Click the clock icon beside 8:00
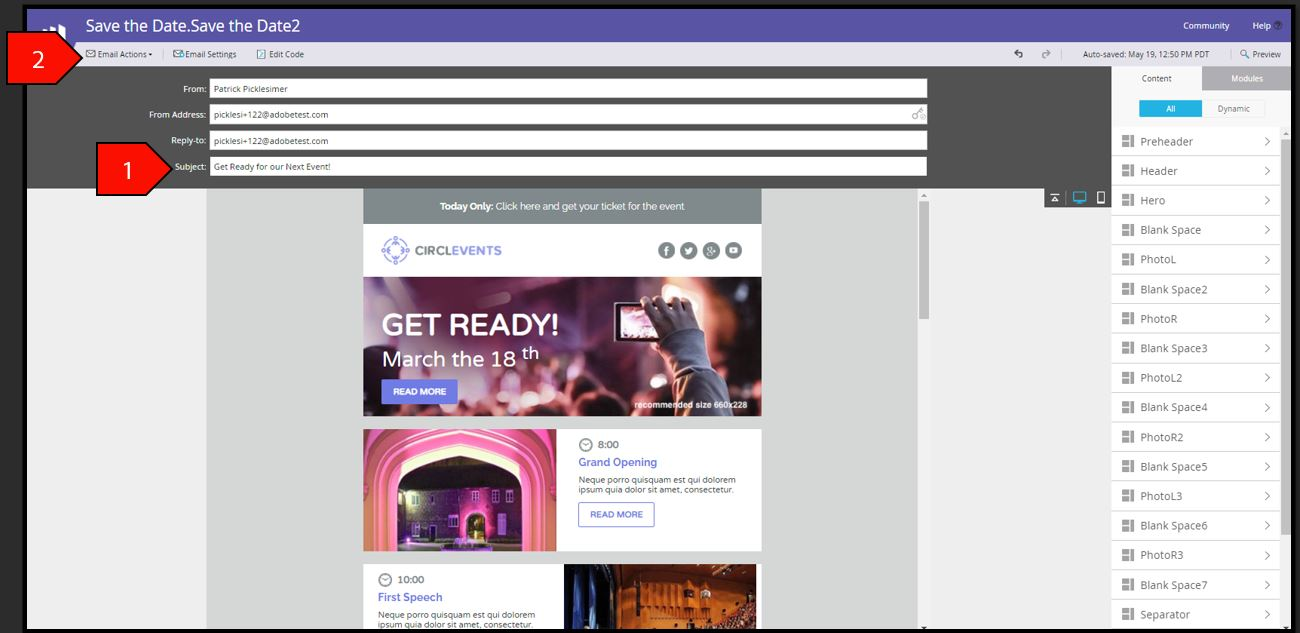The height and width of the screenshot is (633, 1300). tap(586, 445)
